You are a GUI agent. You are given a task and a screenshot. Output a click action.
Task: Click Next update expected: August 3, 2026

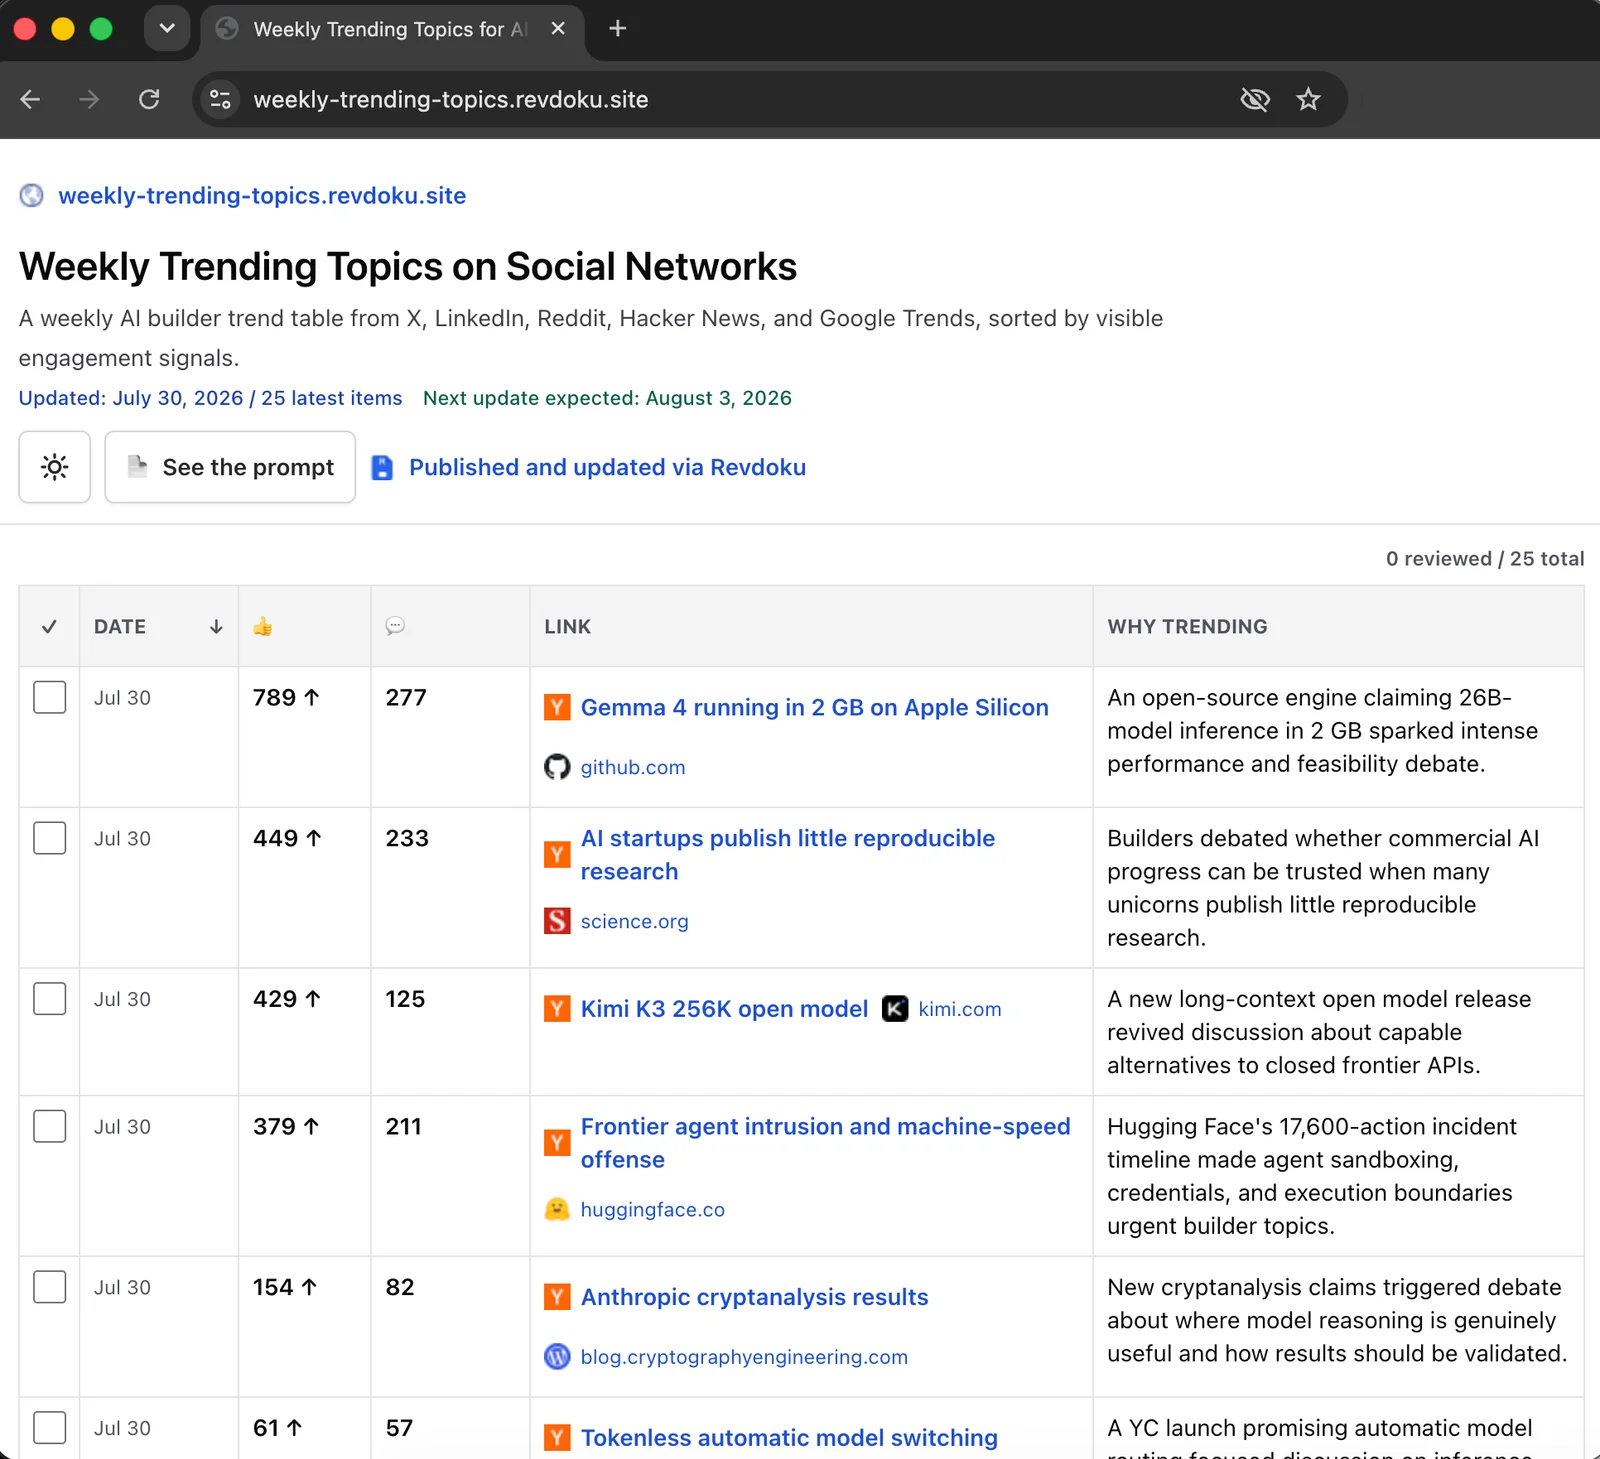607,398
